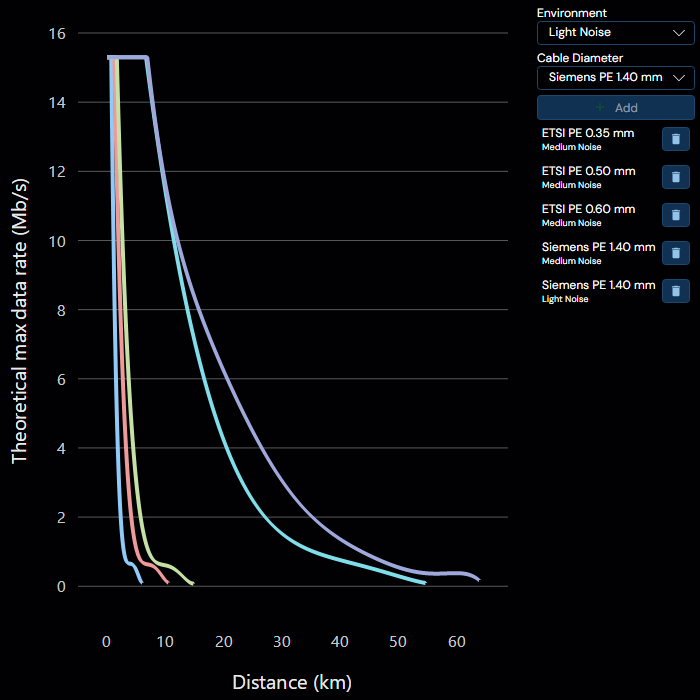Screen dimensions: 700x700
Task: Click the Add button
Action: pyautogui.click(x=616, y=108)
